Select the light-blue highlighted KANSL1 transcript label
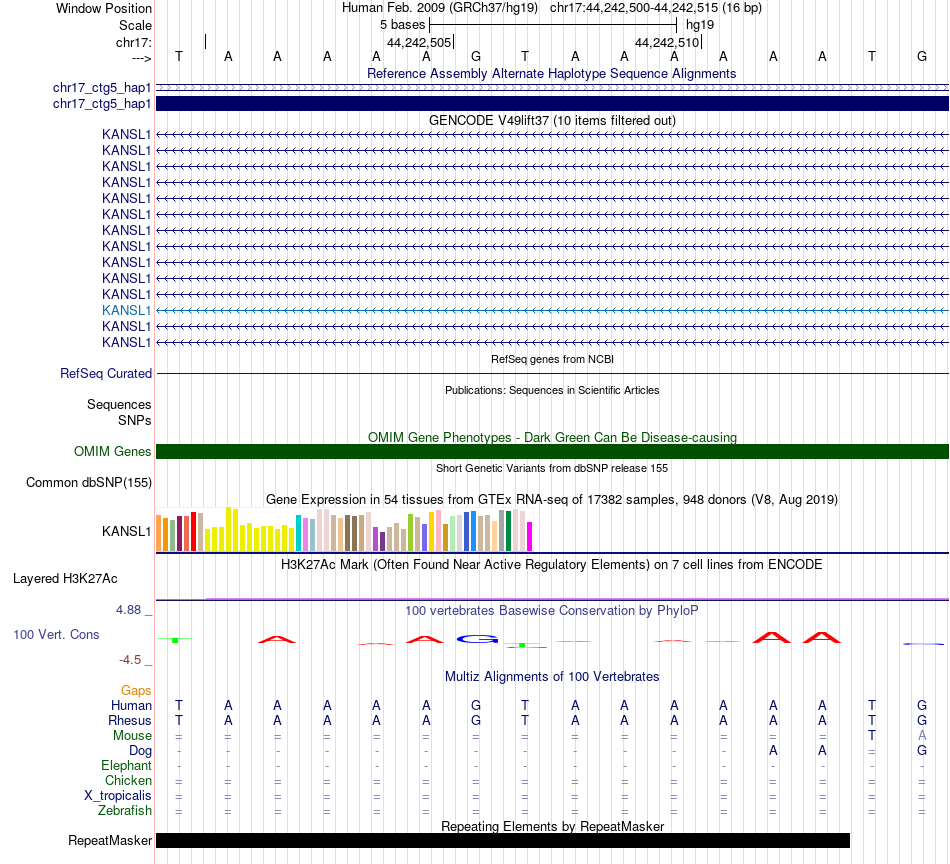This screenshot has width=950, height=864. pyautogui.click(x=126, y=310)
